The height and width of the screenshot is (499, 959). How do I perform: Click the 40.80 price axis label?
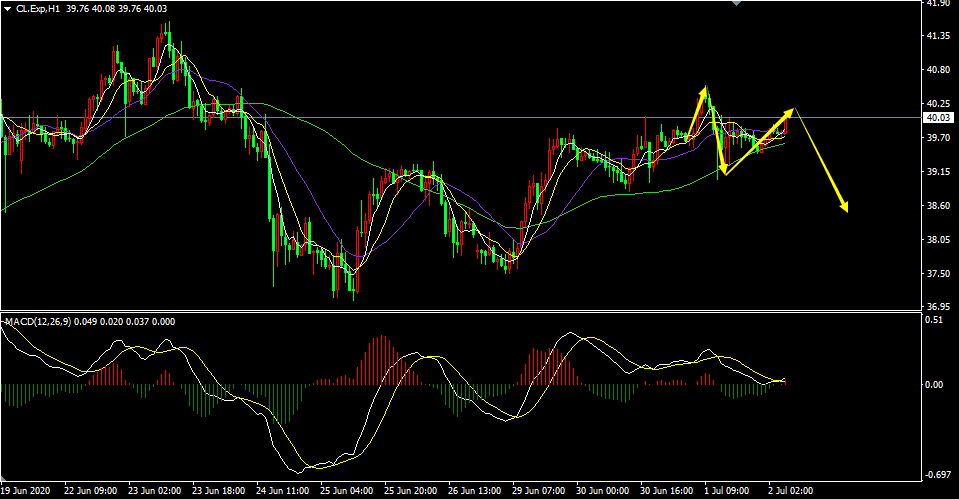click(x=938, y=70)
